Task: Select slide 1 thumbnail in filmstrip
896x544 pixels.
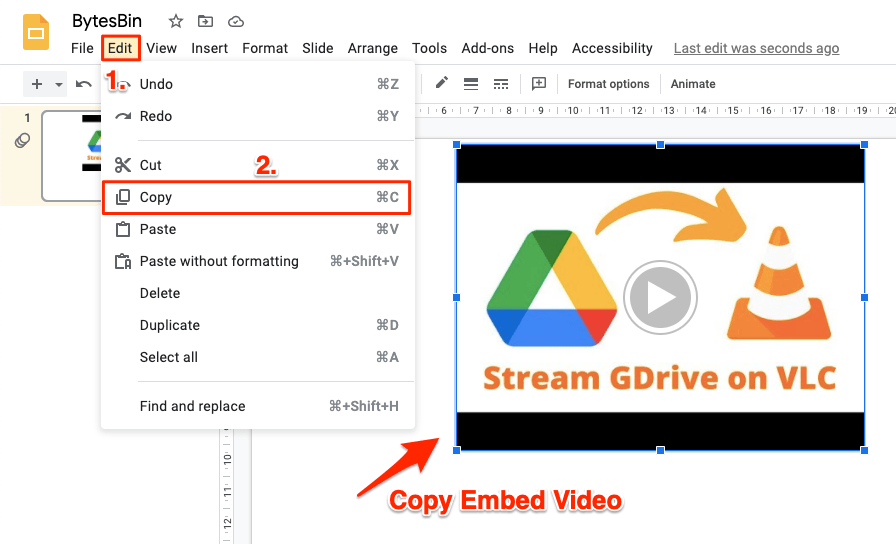Action: (x=71, y=155)
